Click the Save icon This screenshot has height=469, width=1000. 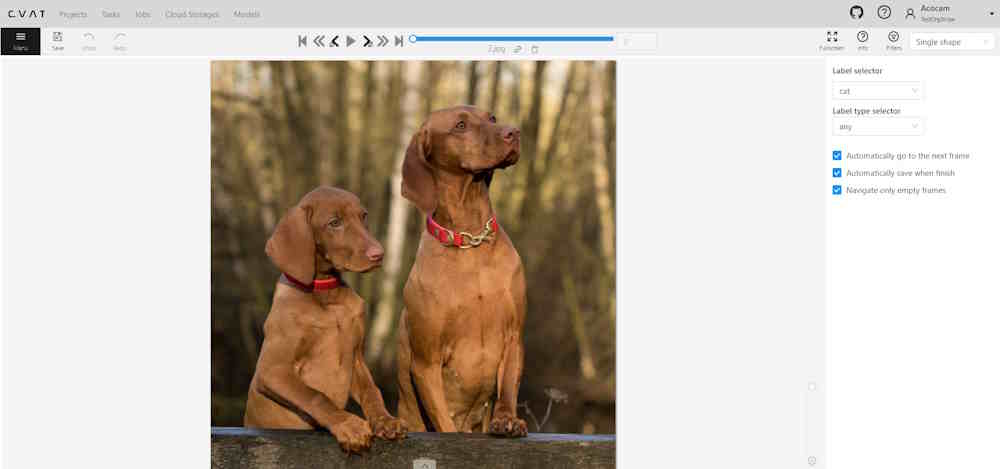[58, 41]
